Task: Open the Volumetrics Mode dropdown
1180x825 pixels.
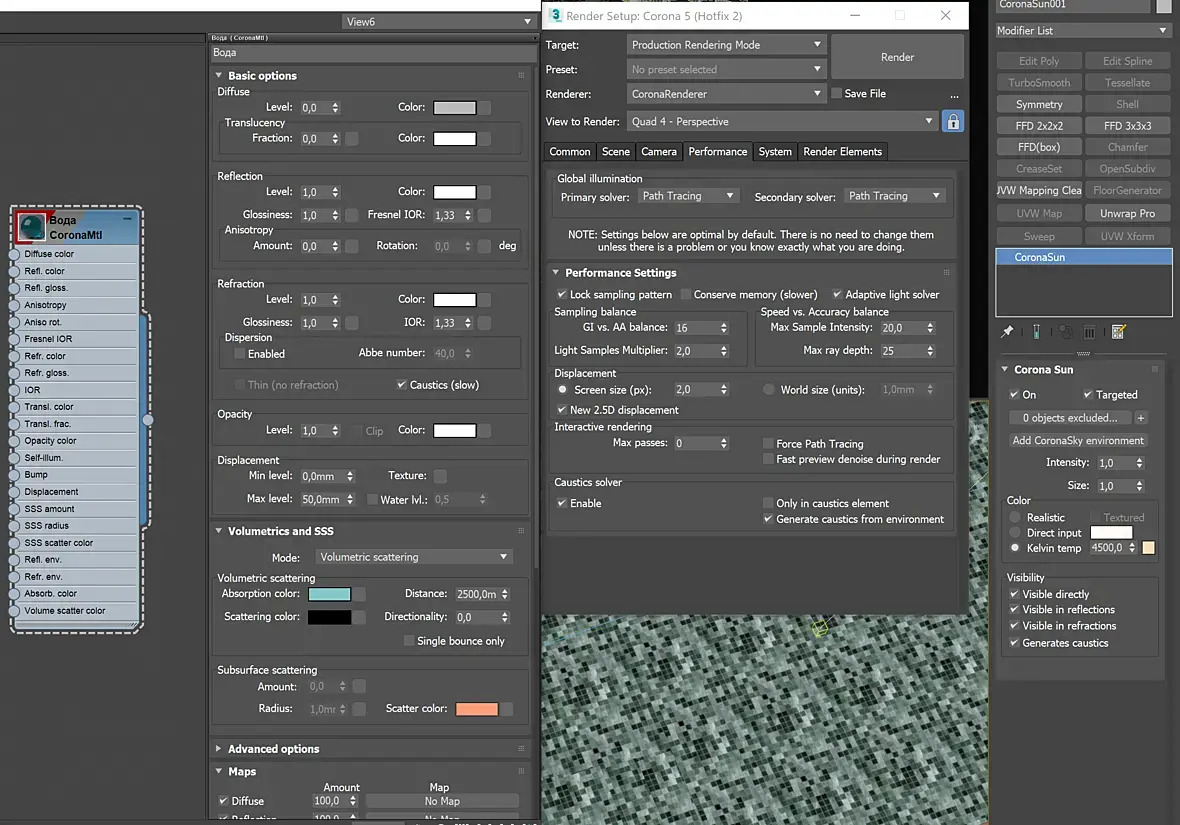Action: pyautogui.click(x=414, y=557)
